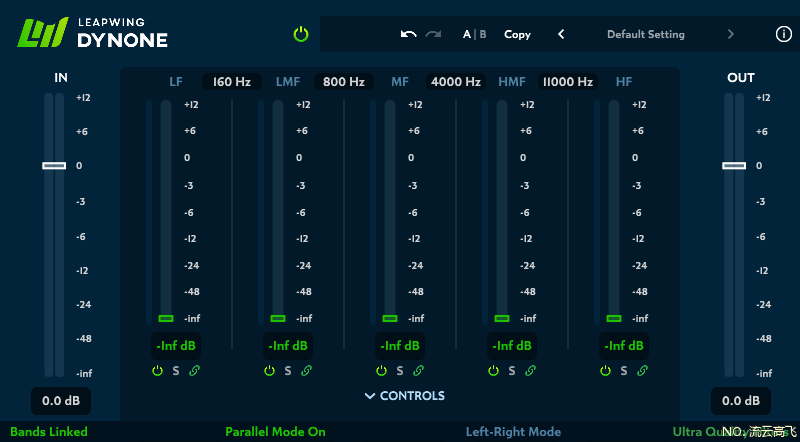Solo the HF band
Viewport: 800px width, 442px height.
[624, 371]
